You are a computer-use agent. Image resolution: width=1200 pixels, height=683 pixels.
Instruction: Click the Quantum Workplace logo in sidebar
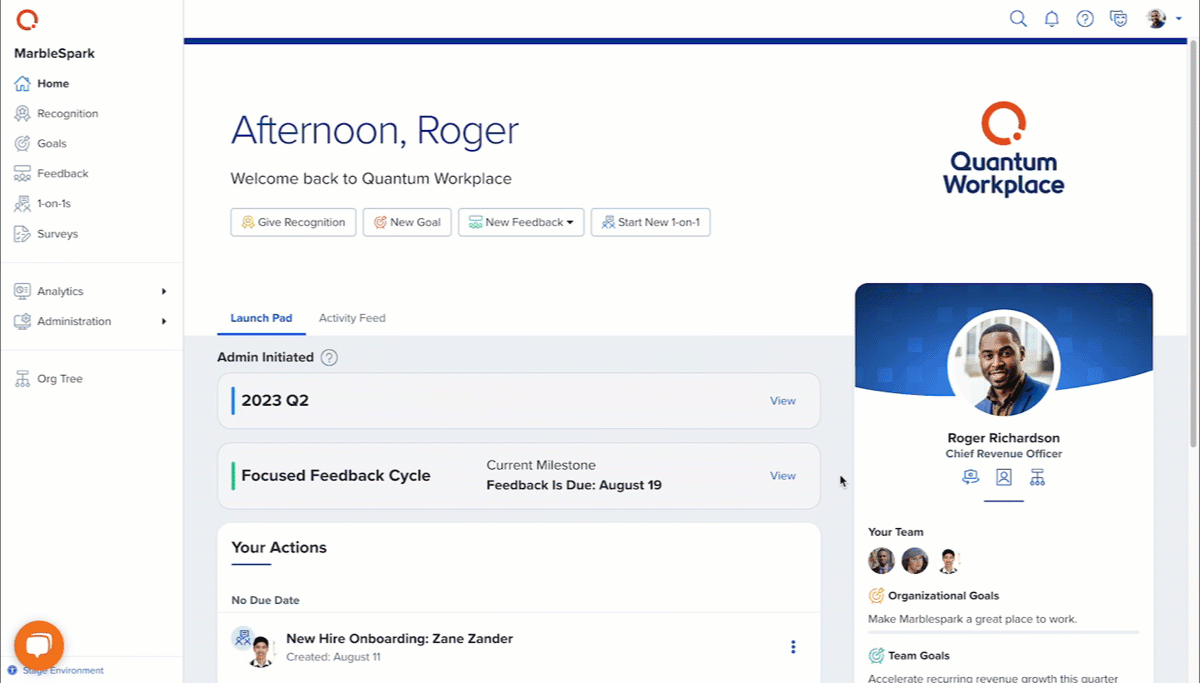pos(27,20)
